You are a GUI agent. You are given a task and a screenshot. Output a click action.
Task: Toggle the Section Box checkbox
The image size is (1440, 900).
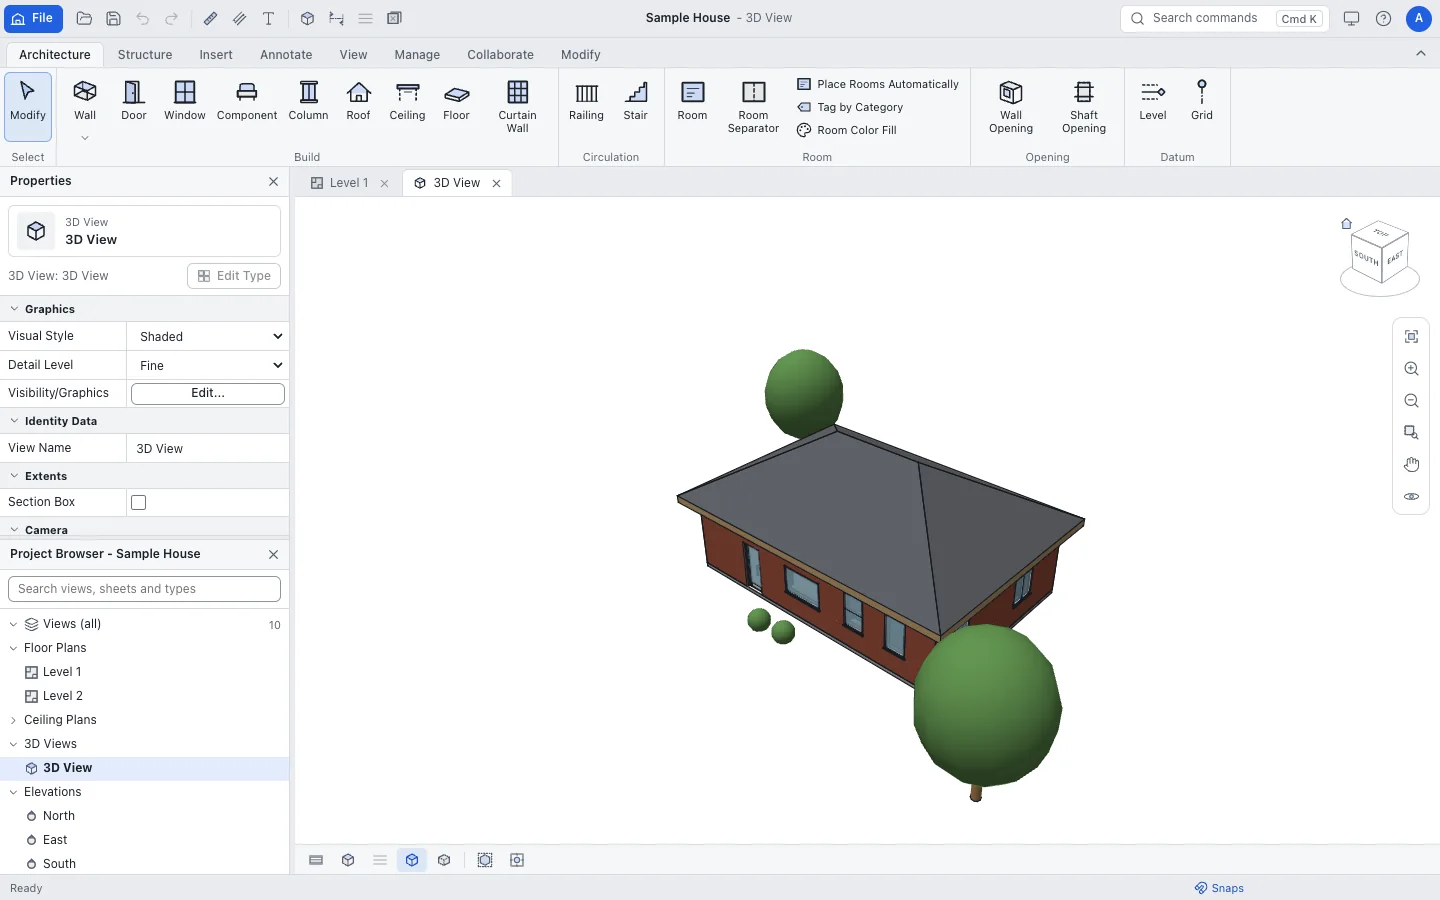click(x=139, y=502)
